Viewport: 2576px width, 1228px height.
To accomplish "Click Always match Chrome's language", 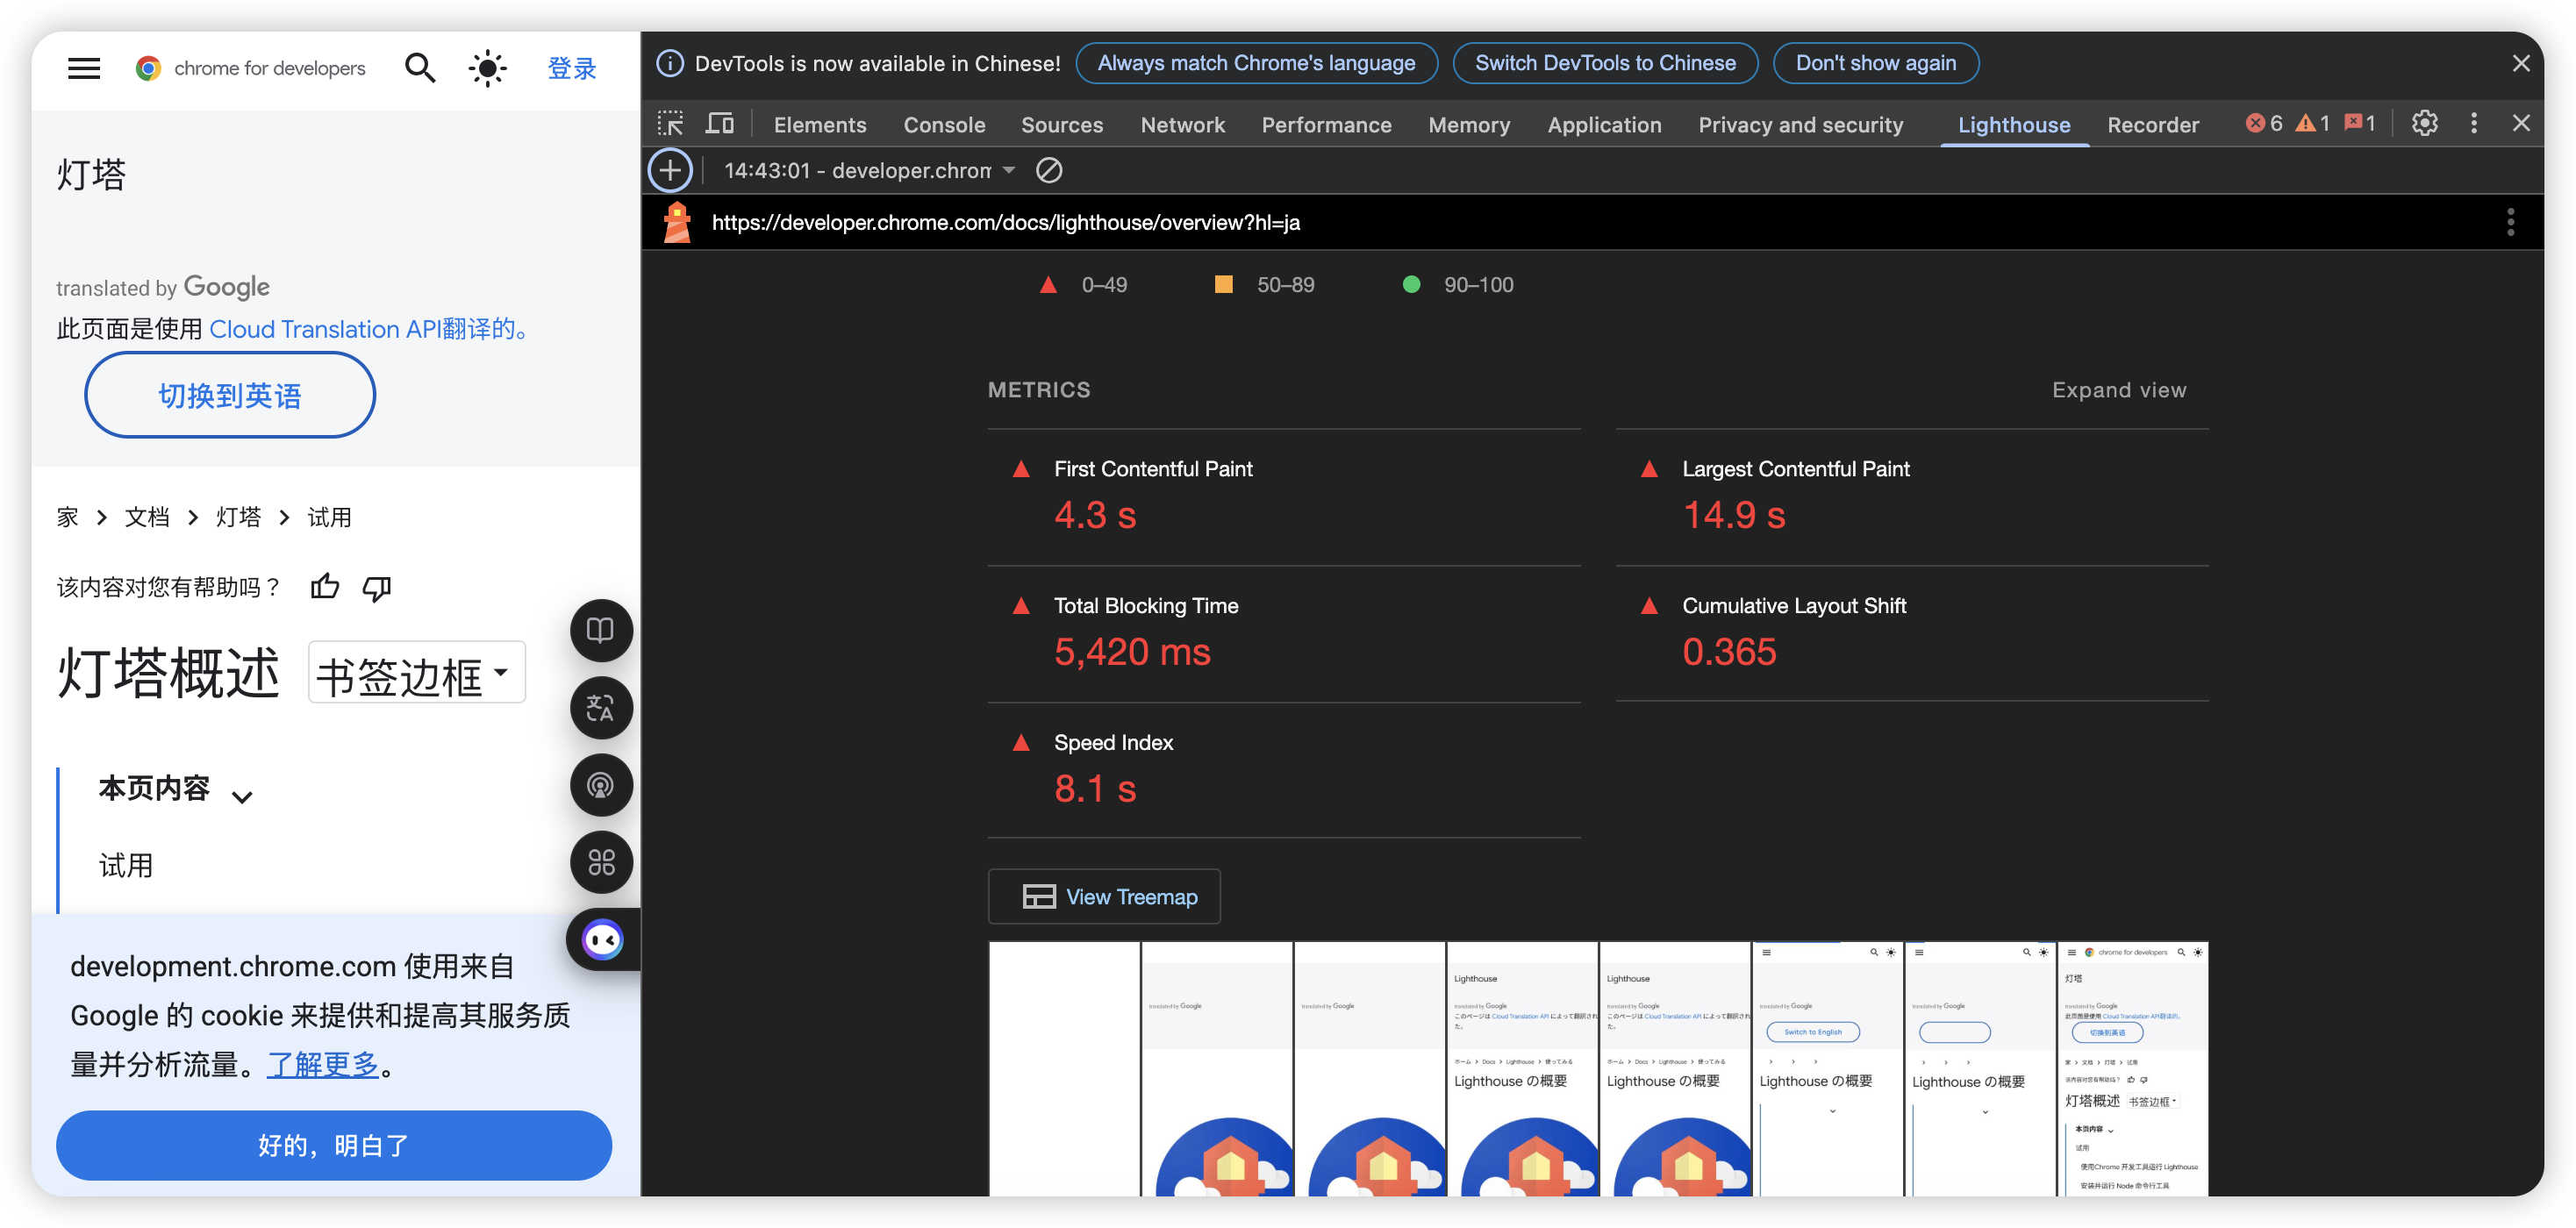I will (x=1256, y=63).
